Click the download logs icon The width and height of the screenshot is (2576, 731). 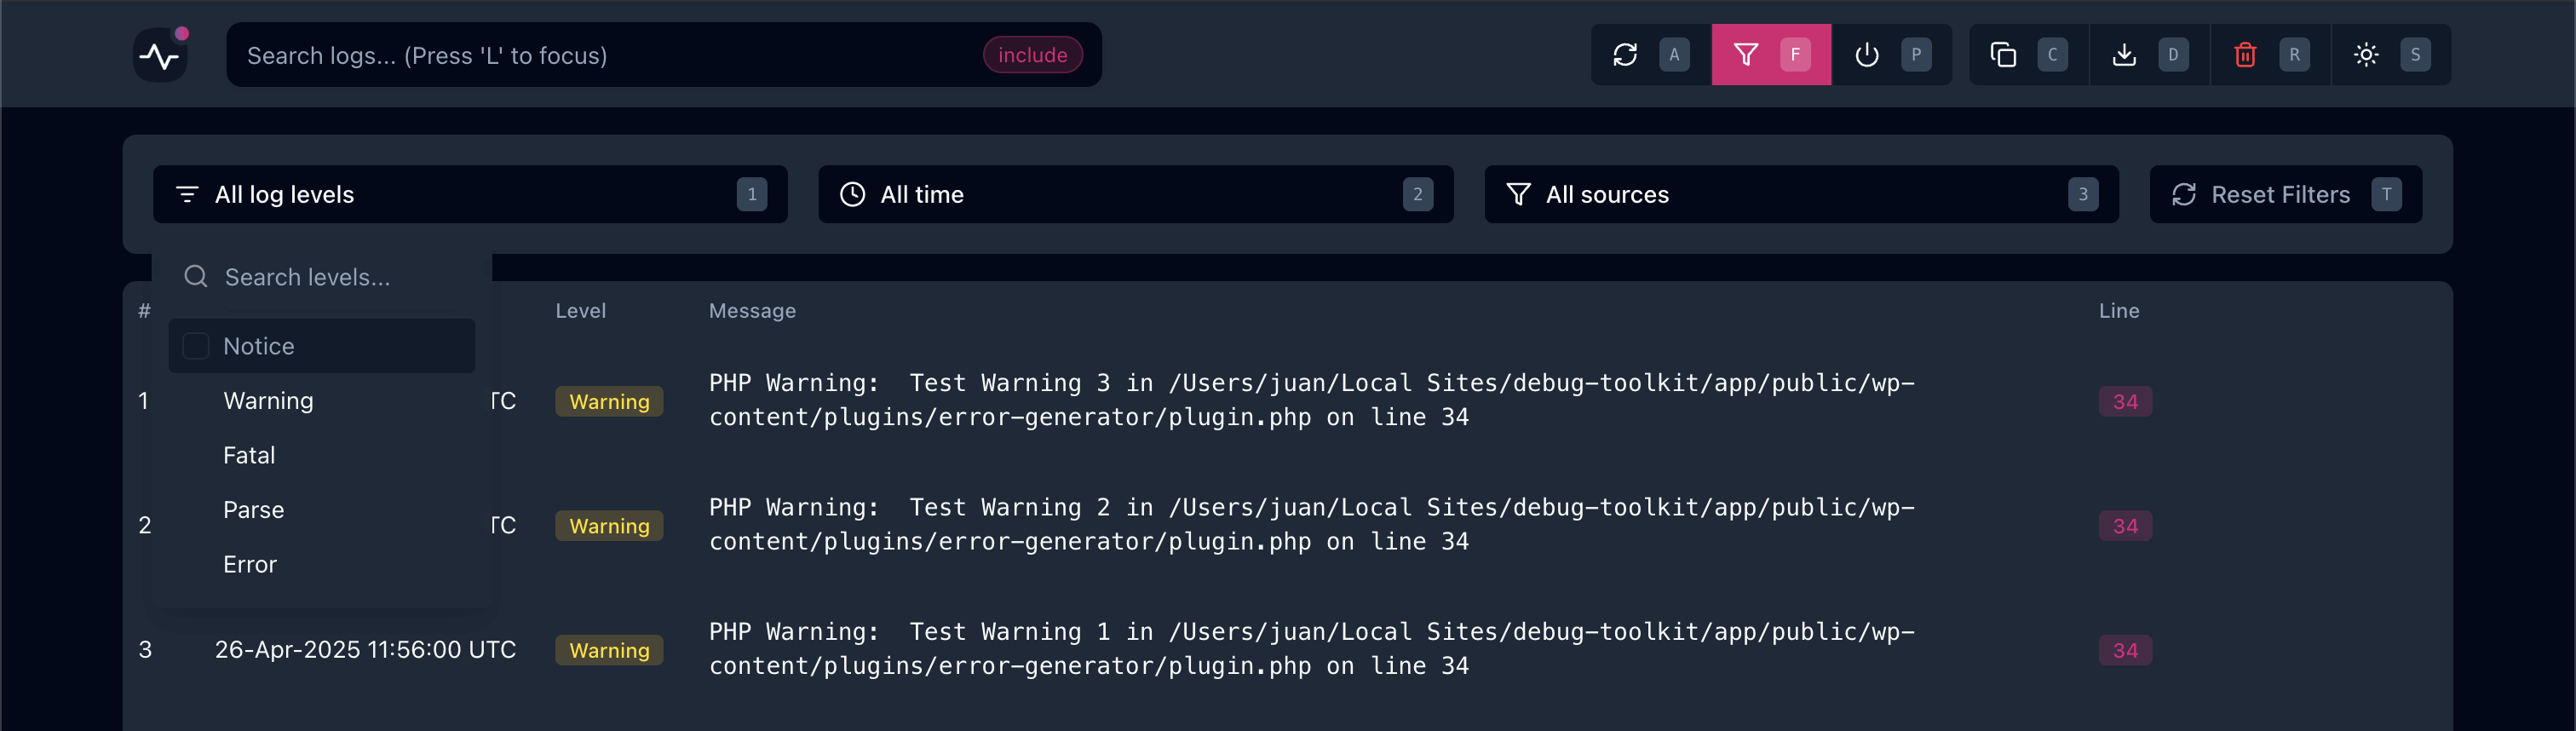(2124, 55)
